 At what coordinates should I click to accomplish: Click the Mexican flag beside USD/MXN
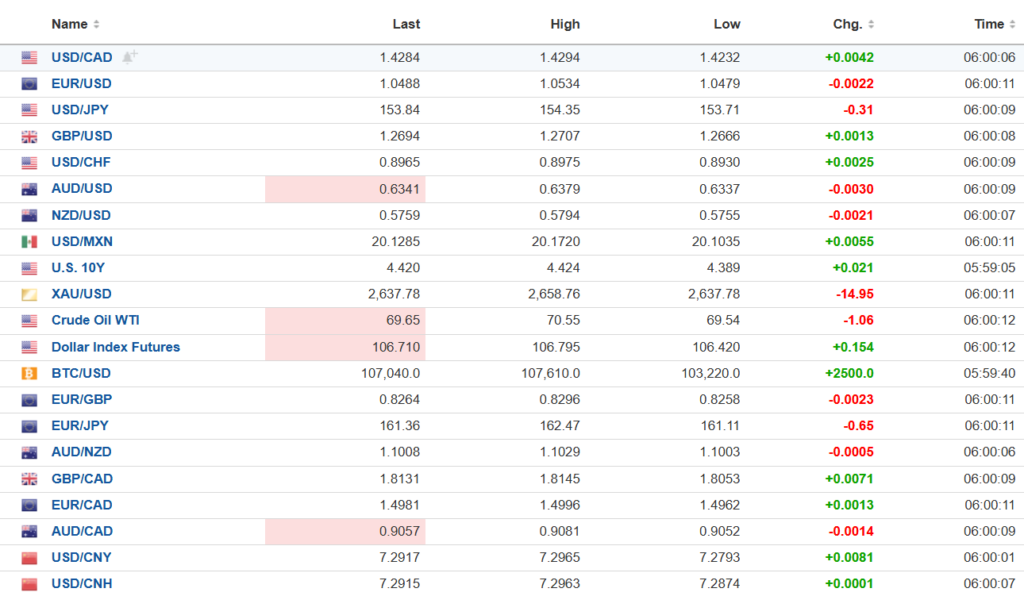point(29,241)
